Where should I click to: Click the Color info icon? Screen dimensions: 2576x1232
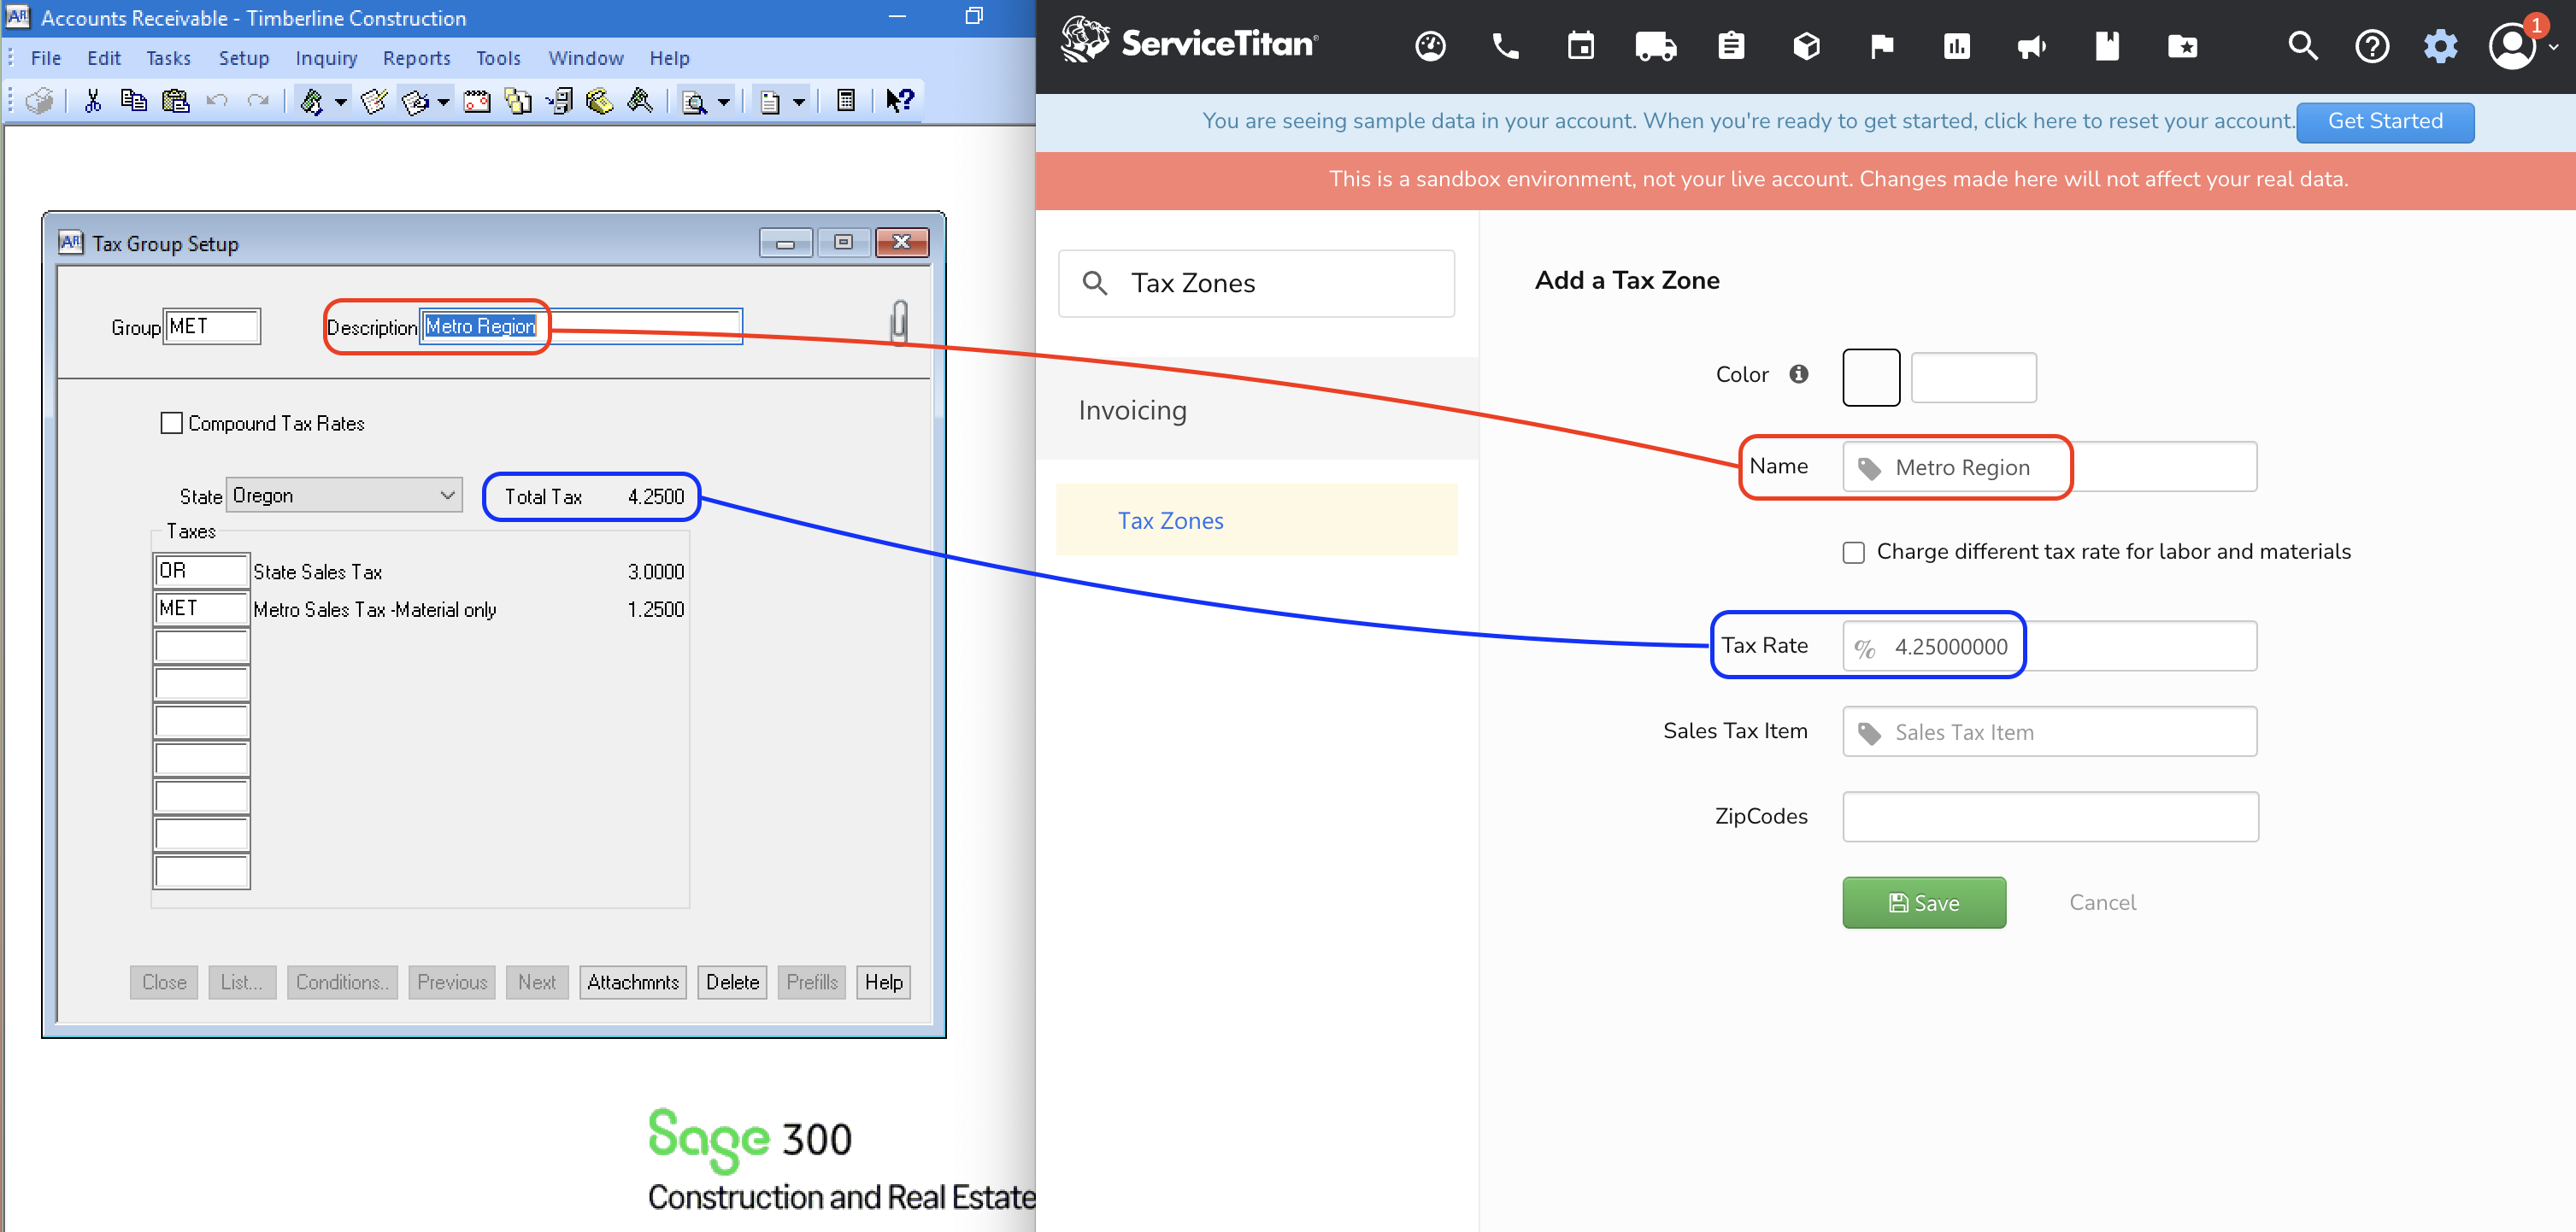click(x=1799, y=374)
